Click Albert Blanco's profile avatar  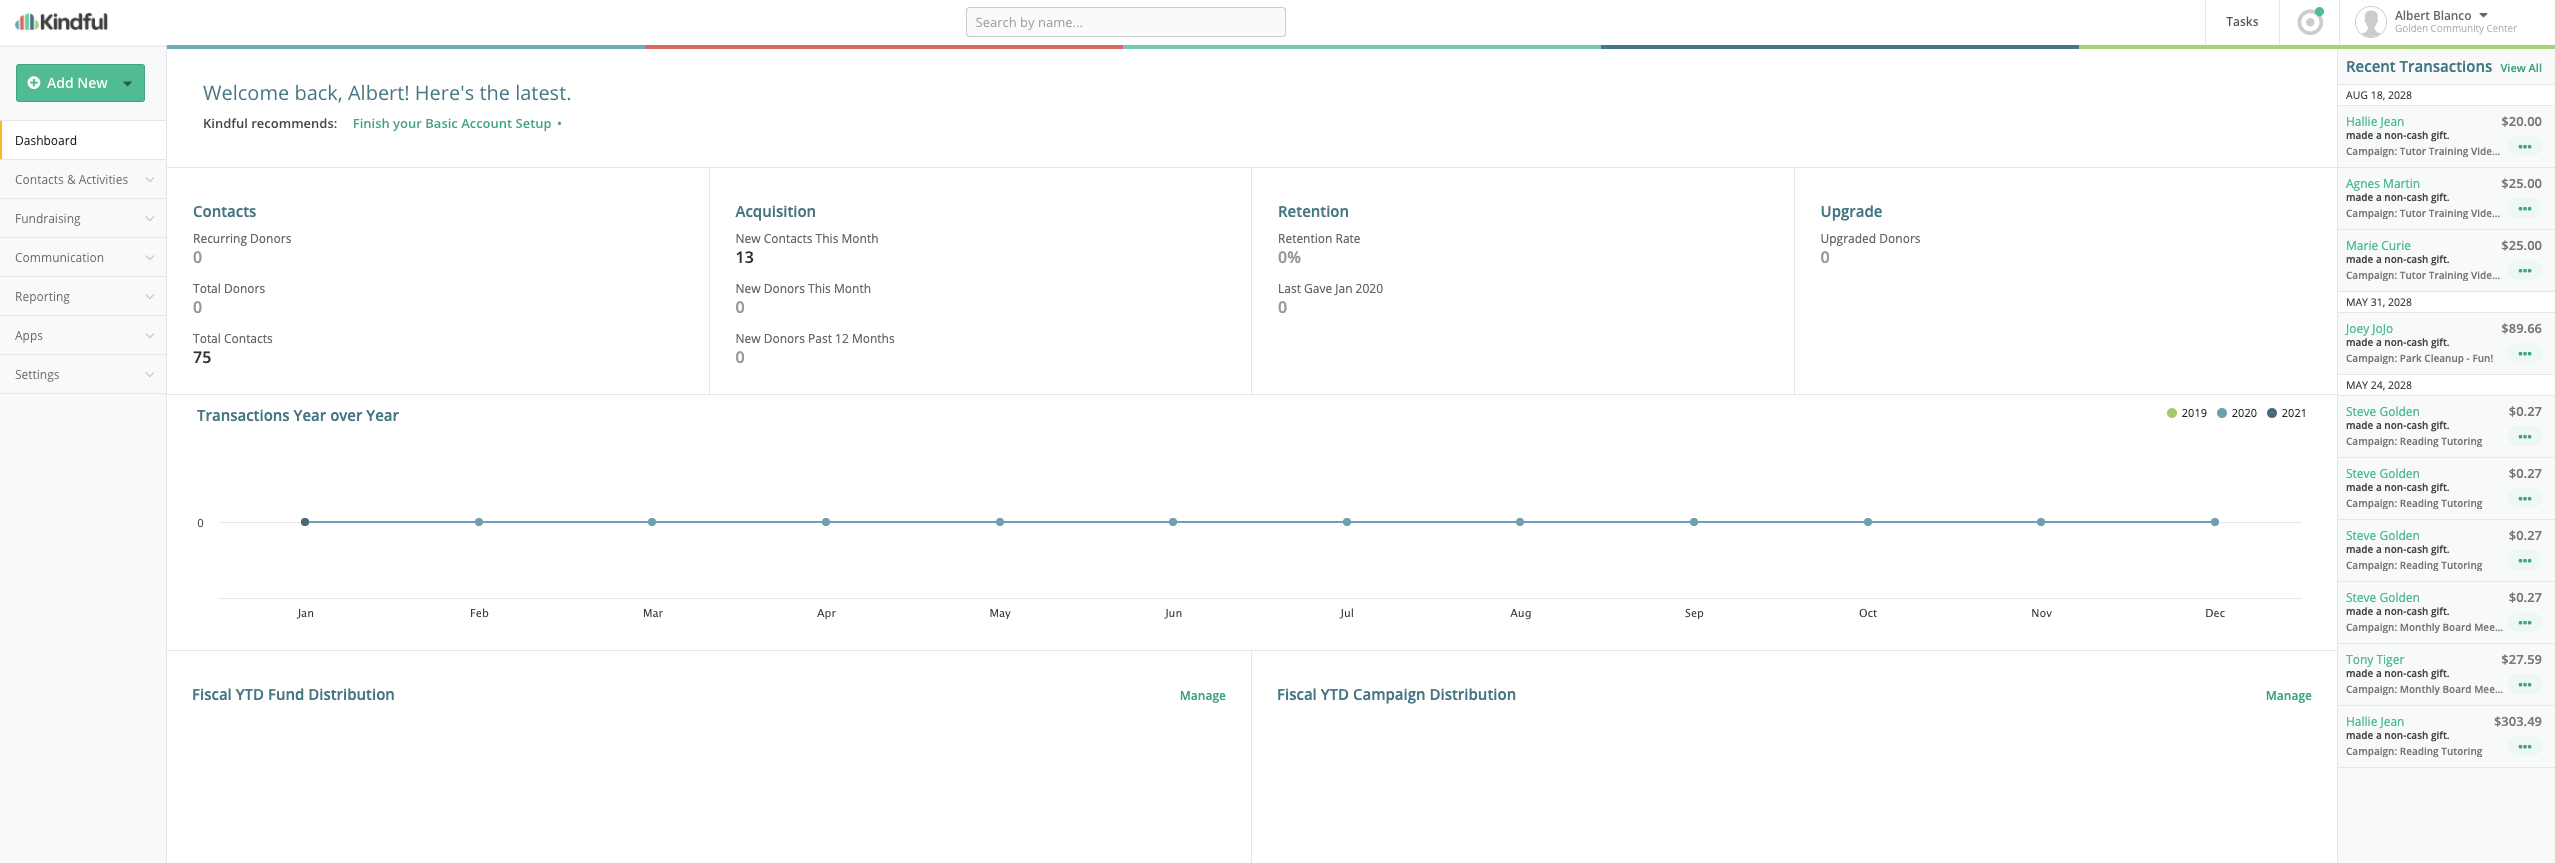click(2371, 22)
